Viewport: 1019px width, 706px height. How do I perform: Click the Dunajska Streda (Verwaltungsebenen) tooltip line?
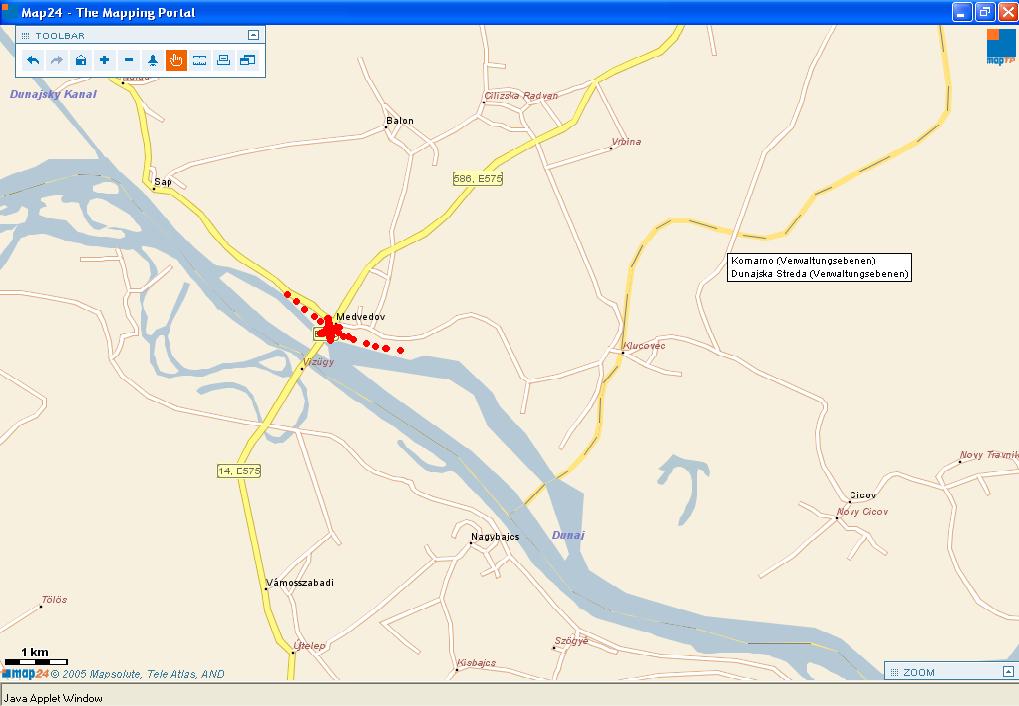(819, 274)
